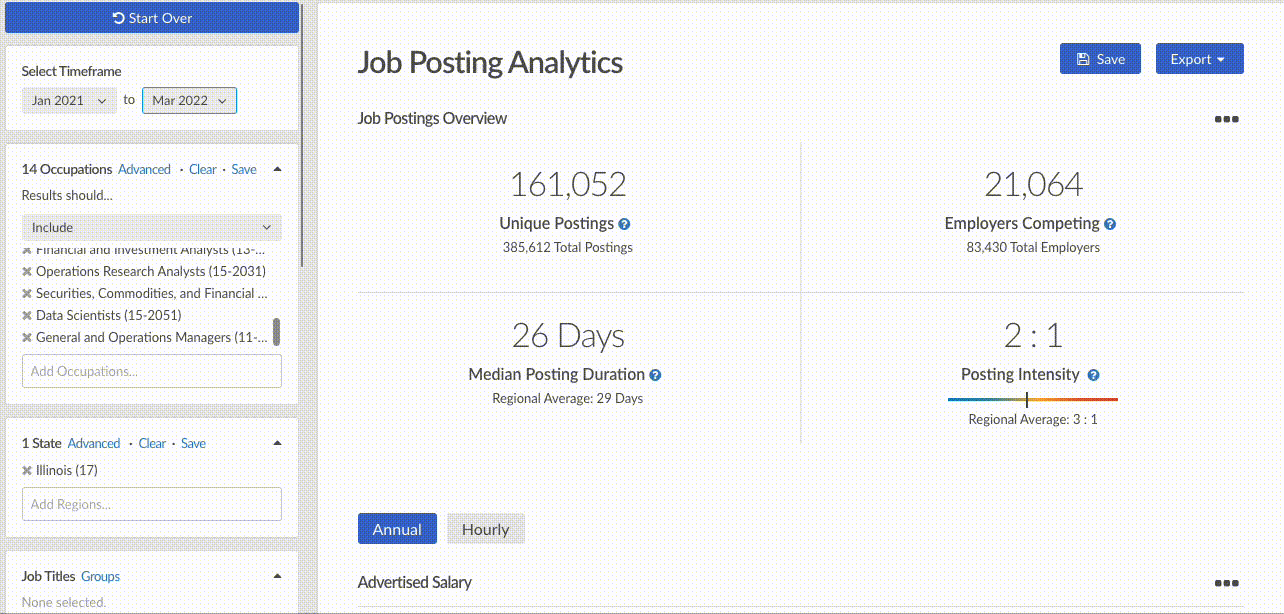Image resolution: width=1284 pixels, height=614 pixels.
Task: Remove Data Scientists occupation with its X icon
Action: click(27, 316)
